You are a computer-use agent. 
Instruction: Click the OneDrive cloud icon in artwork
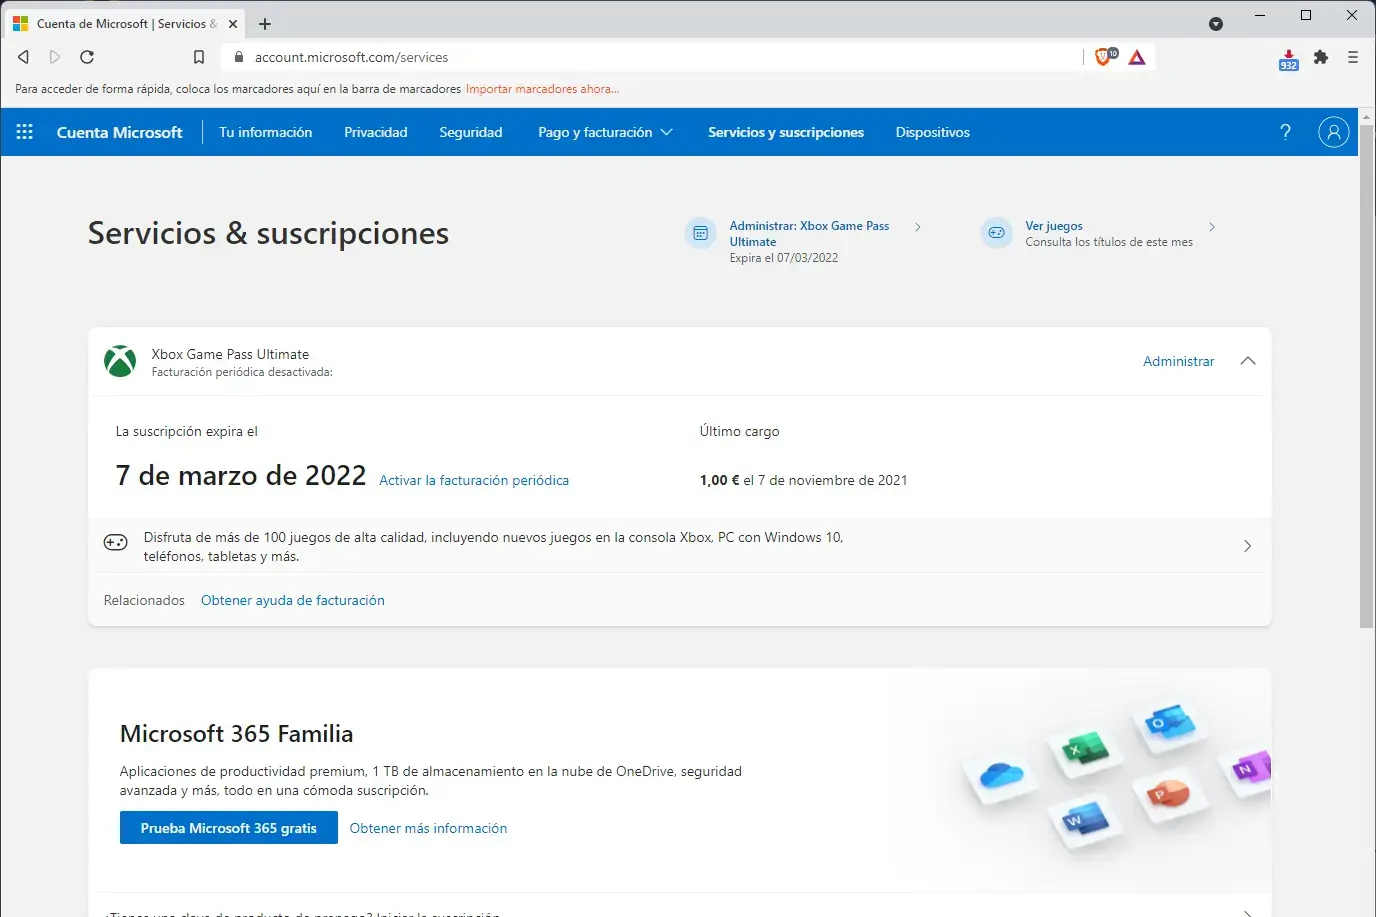[1002, 775]
